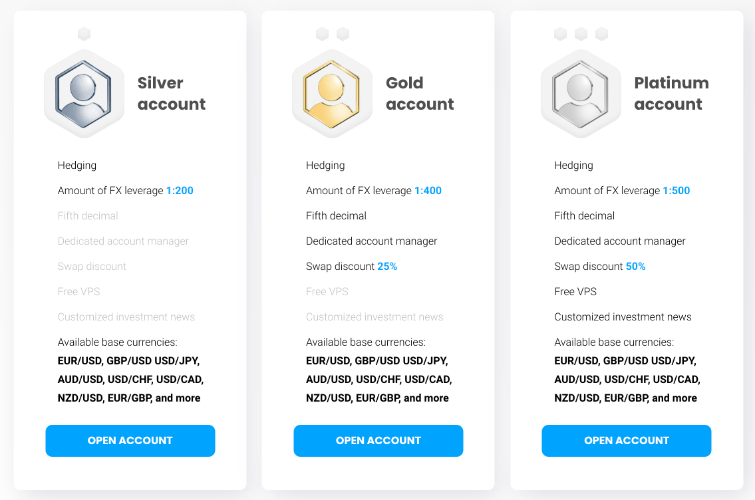The width and height of the screenshot is (755, 500).
Task: Select the Gold account title
Action: (420, 93)
